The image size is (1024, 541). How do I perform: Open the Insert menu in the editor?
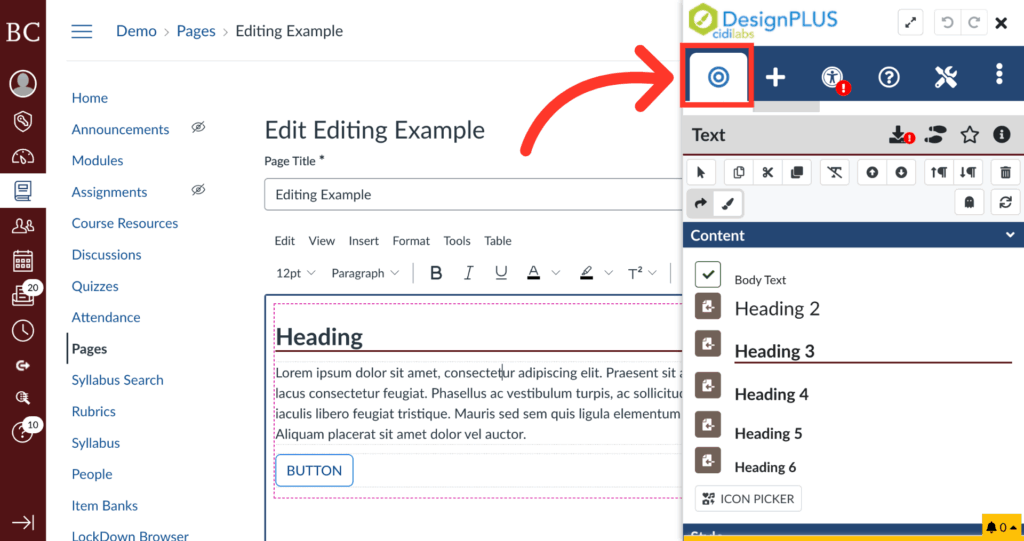(x=363, y=241)
